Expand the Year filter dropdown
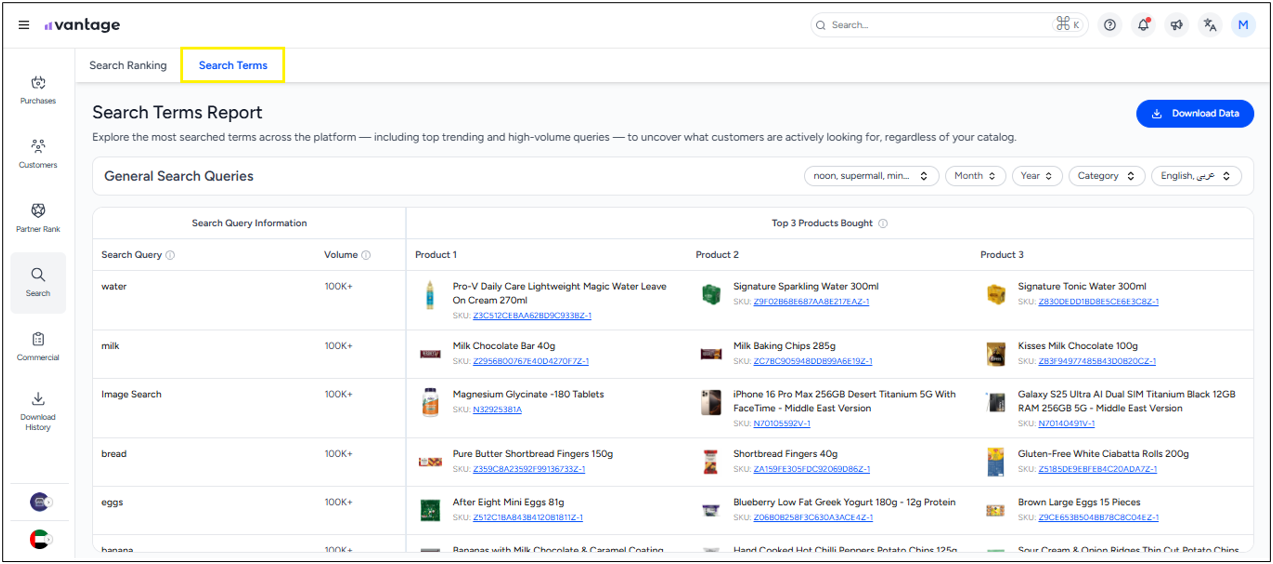Image resolution: width=1273 pixels, height=564 pixels. pos(1036,176)
